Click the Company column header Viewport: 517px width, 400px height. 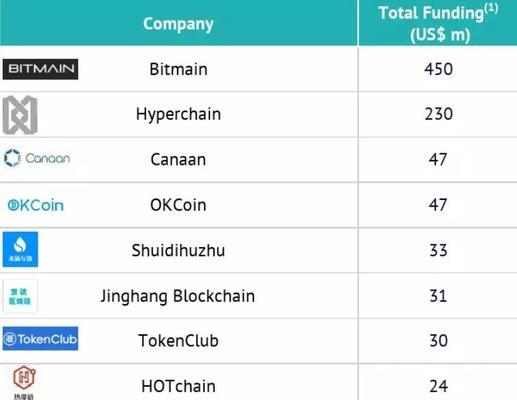pos(178,24)
